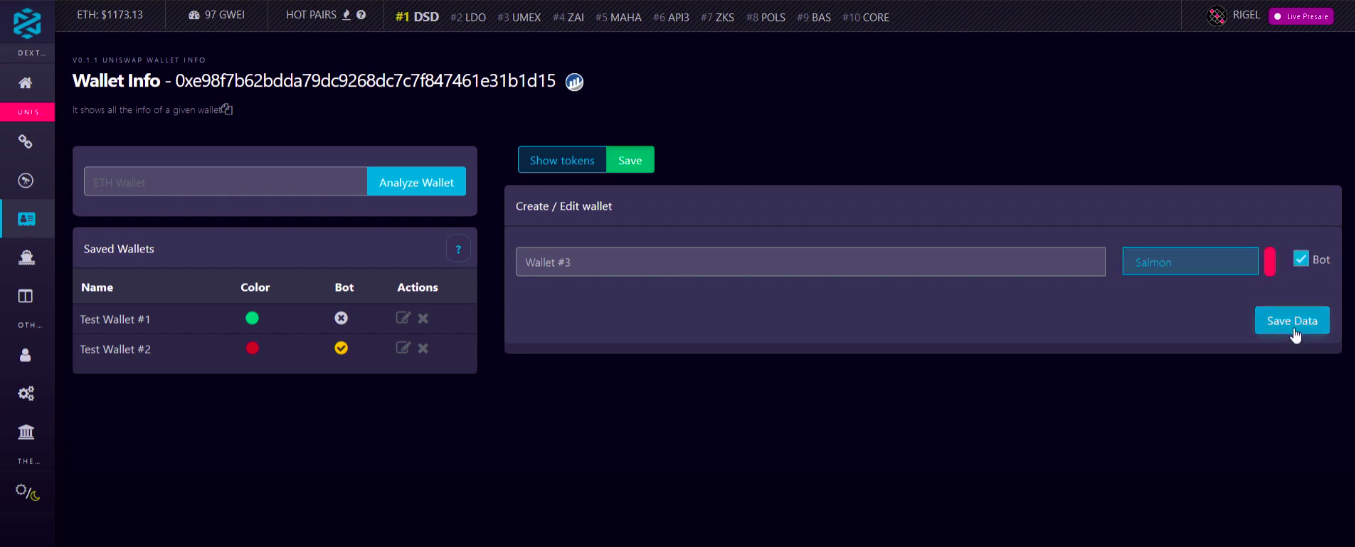
Task: Click the wallet address 0xe98f7b62 text
Action: pos(365,82)
